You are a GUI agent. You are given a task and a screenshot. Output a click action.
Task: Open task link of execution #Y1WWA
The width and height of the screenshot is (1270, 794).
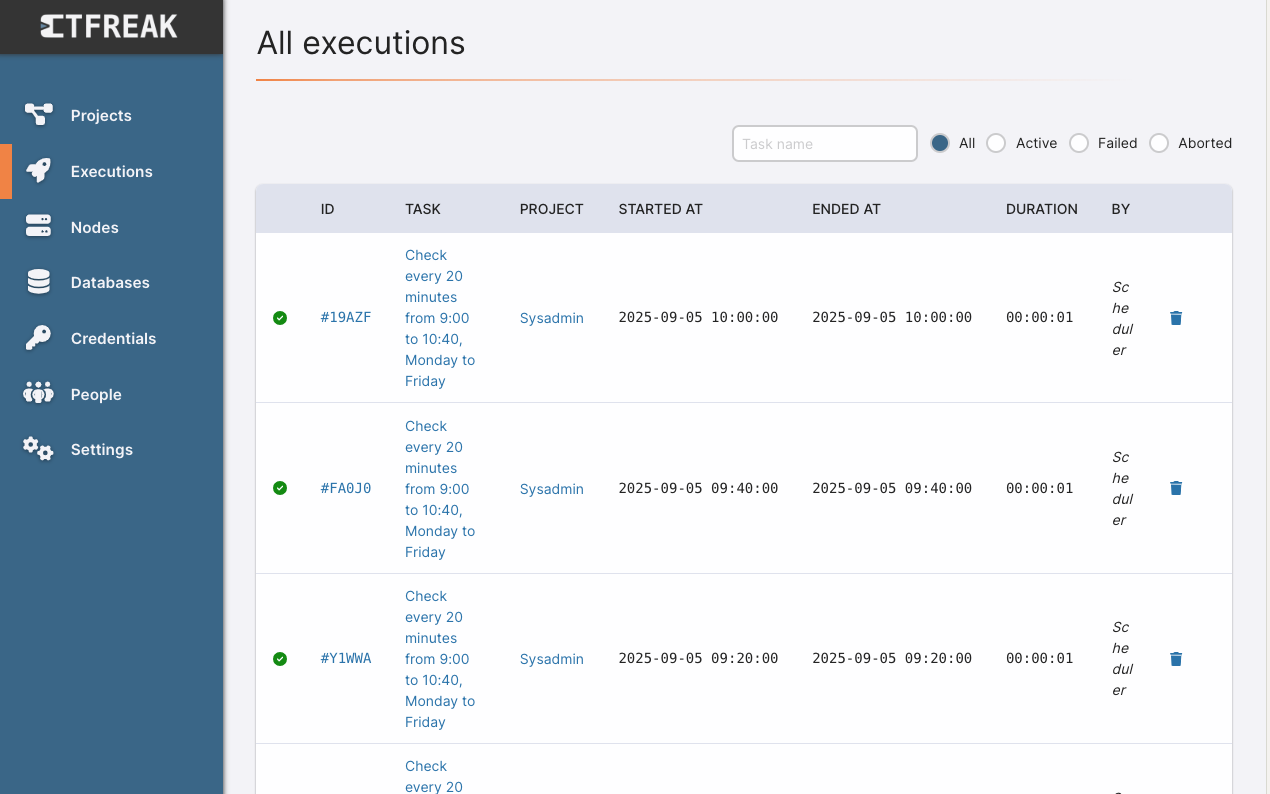440,659
